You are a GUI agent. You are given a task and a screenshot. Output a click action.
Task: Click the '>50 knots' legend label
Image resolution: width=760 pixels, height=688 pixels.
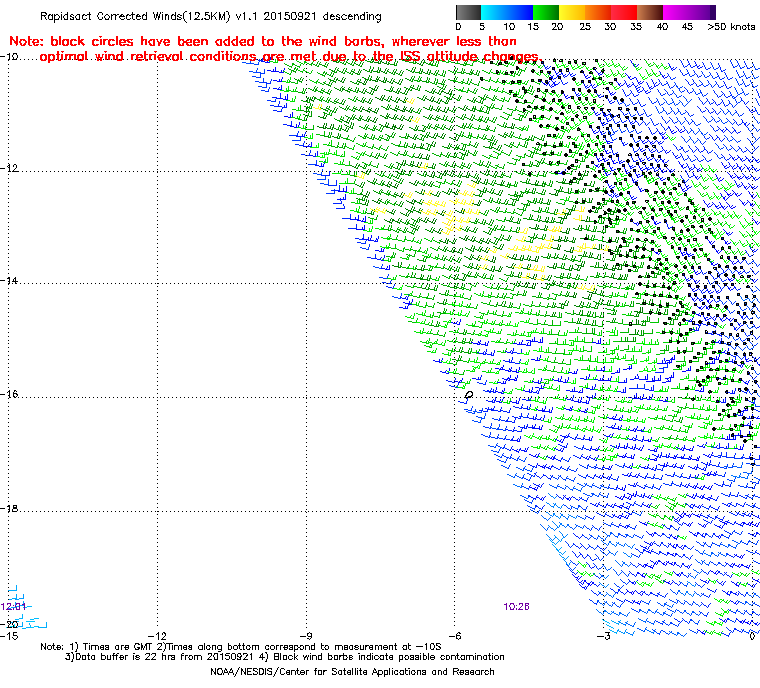(x=731, y=27)
